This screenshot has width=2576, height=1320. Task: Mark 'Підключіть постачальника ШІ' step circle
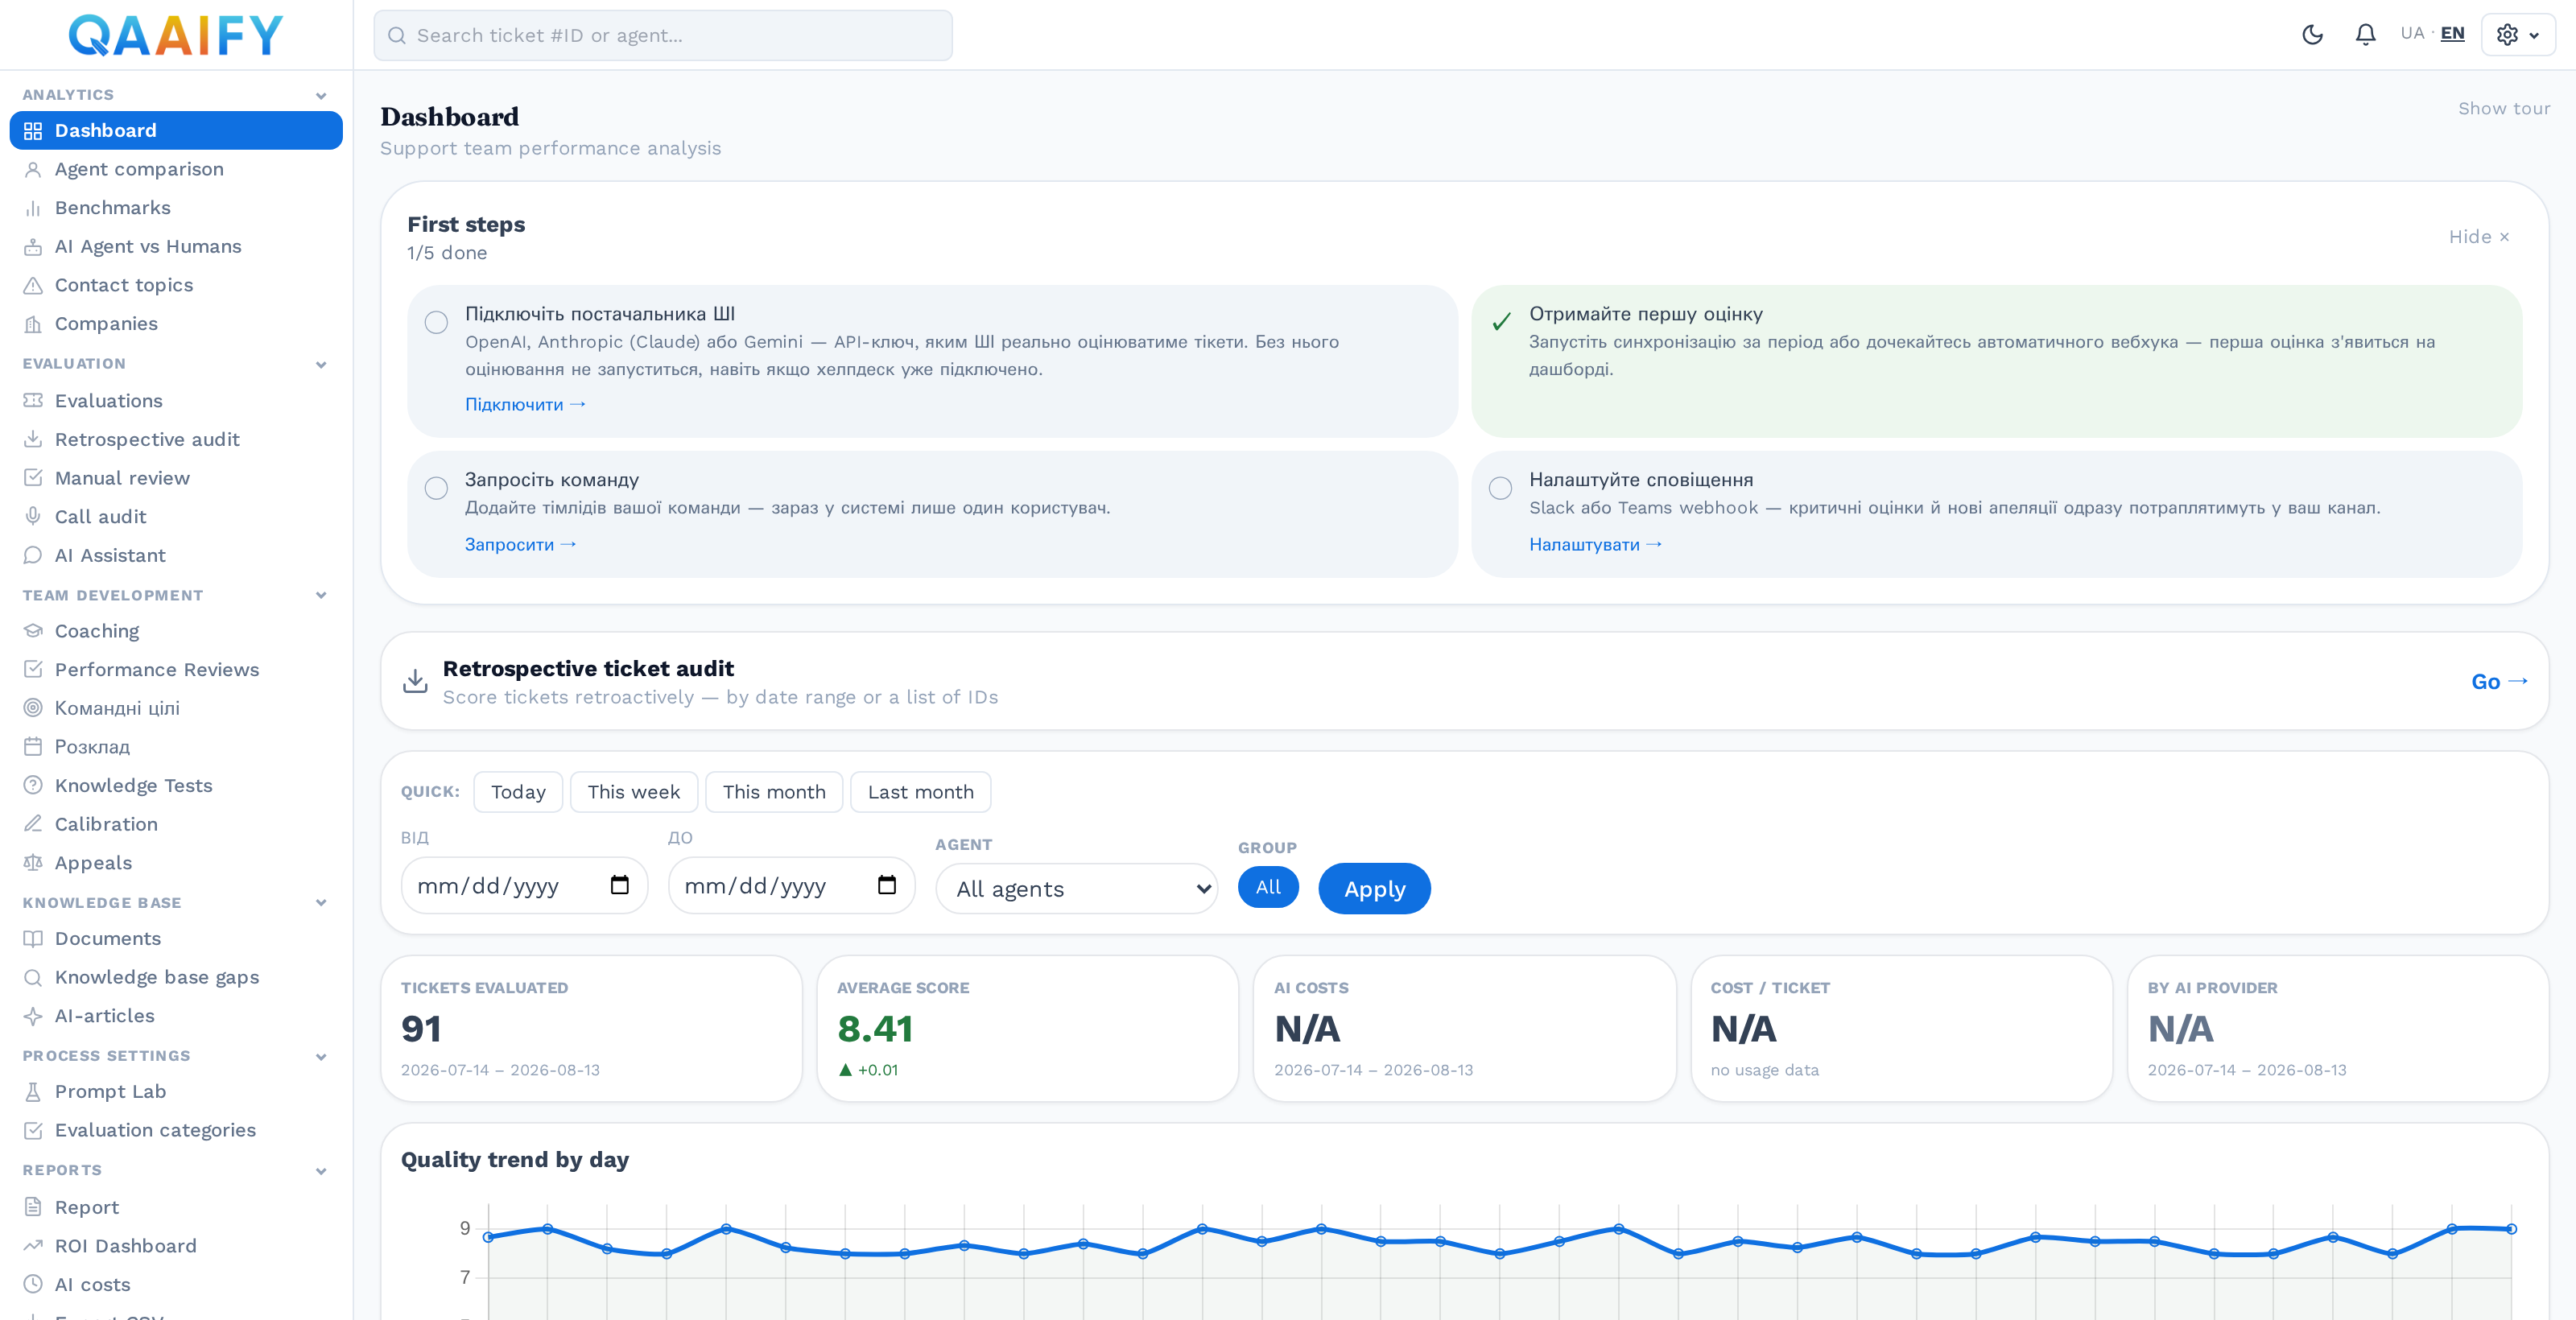point(436,322)
